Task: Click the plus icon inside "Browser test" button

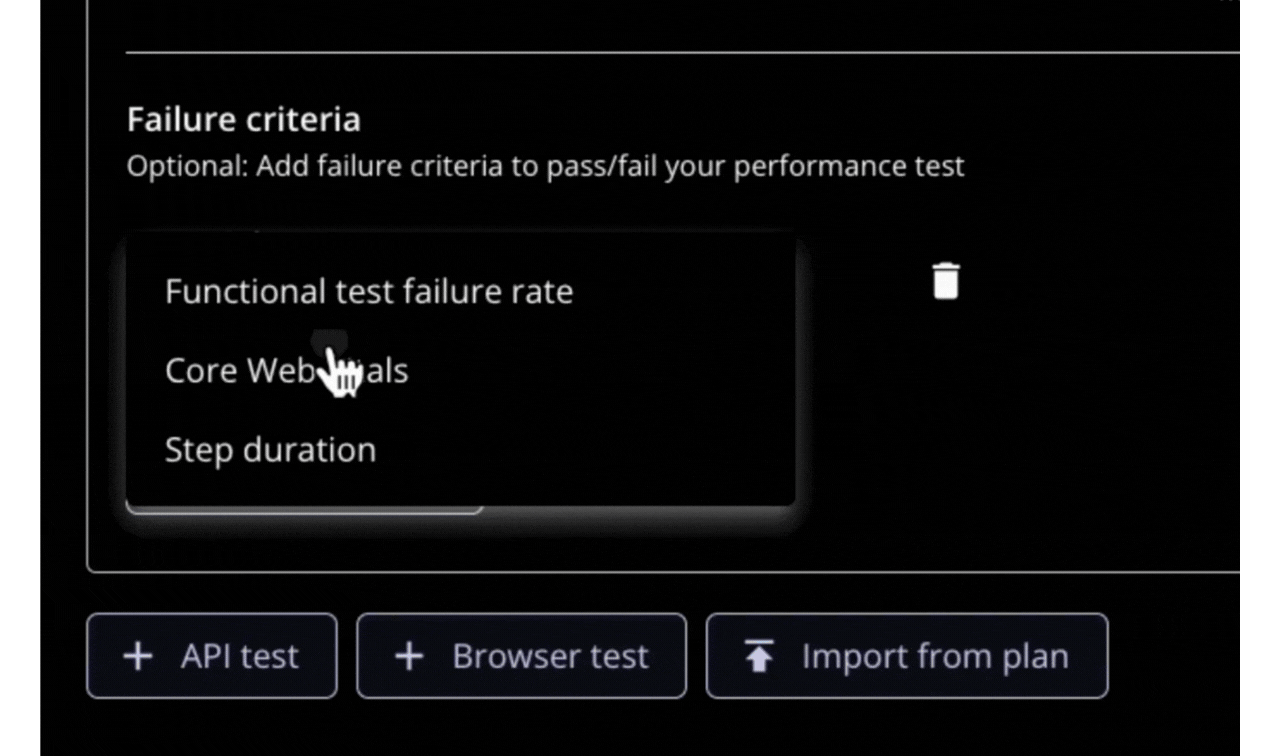Action: (408, 656)
